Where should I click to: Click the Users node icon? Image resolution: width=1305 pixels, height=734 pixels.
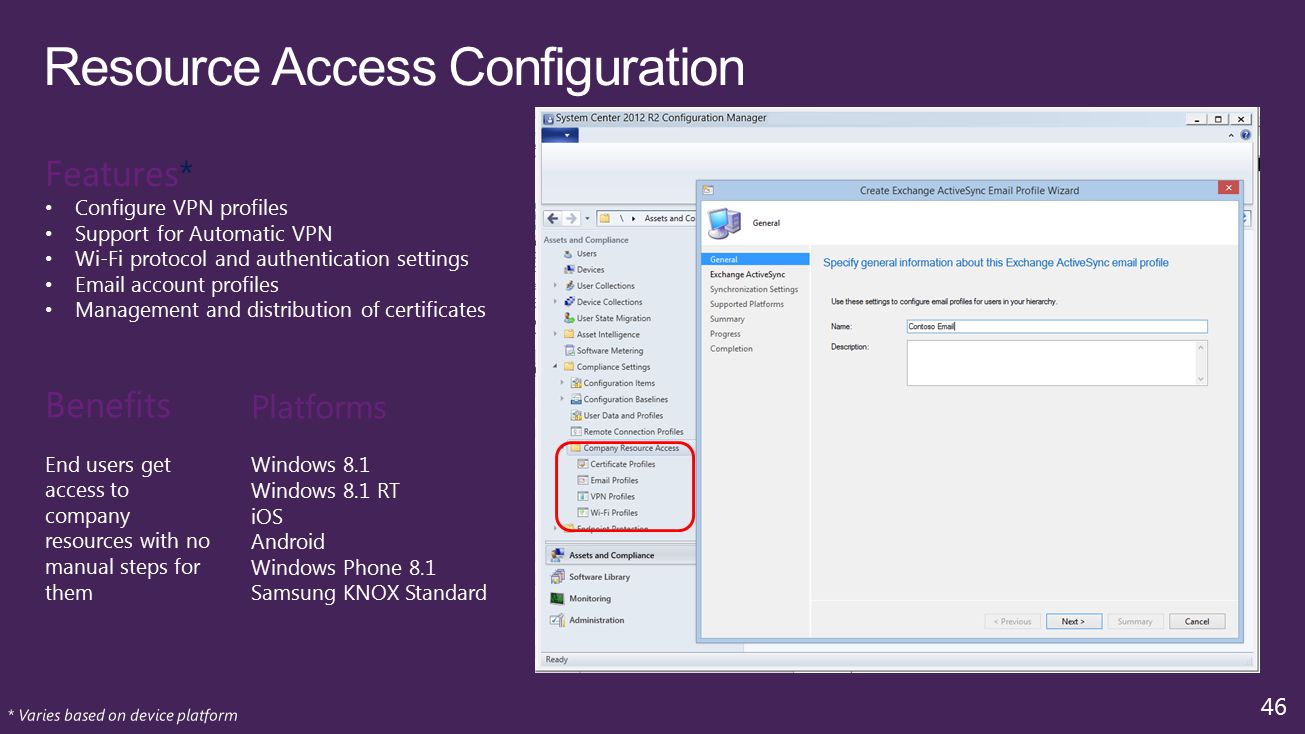(x=569, y=254)
